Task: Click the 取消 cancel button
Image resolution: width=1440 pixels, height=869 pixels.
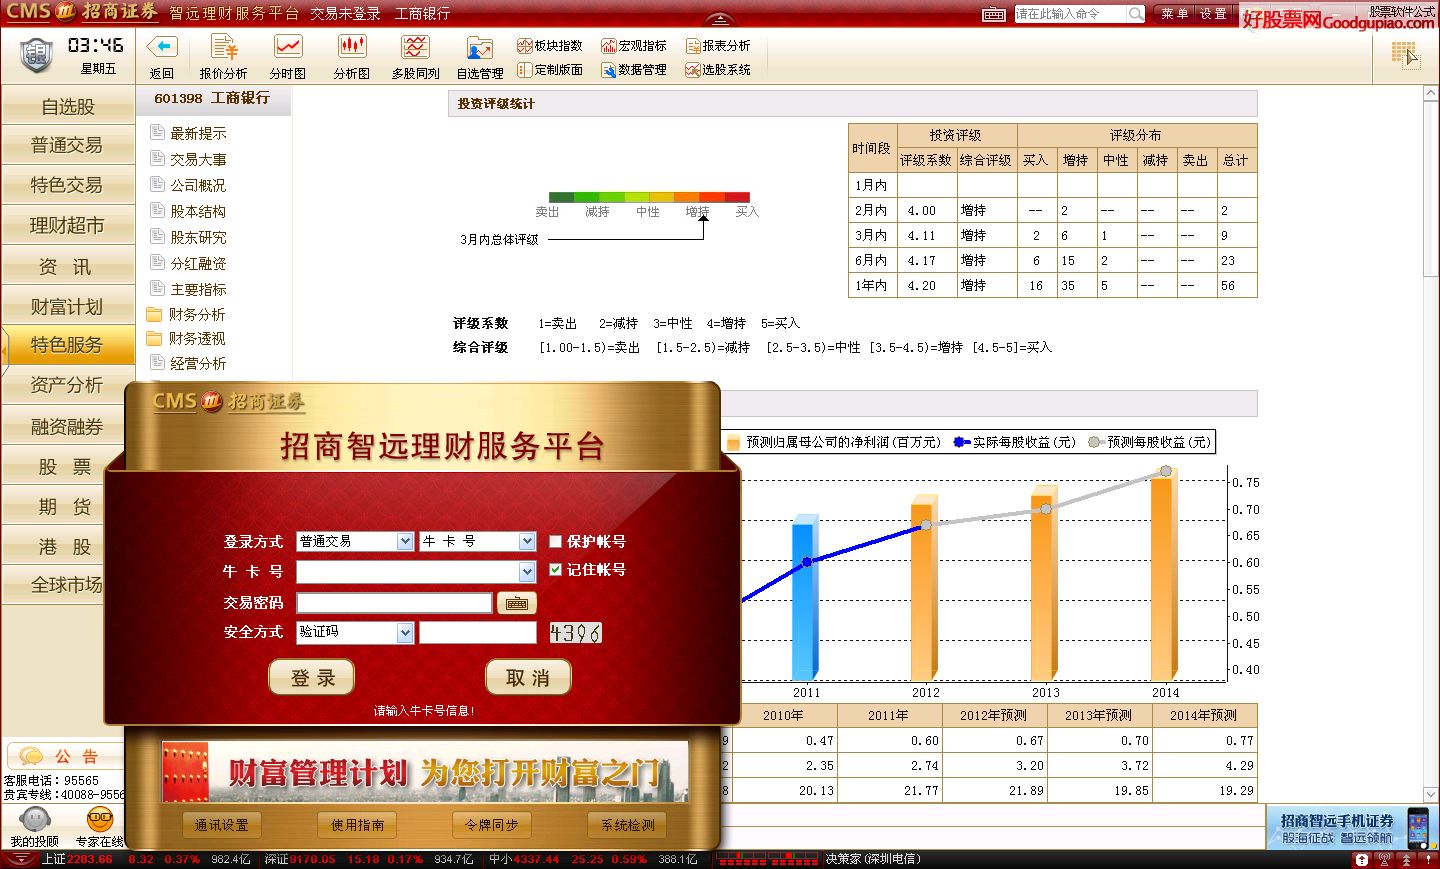Action: pos(528,678)
